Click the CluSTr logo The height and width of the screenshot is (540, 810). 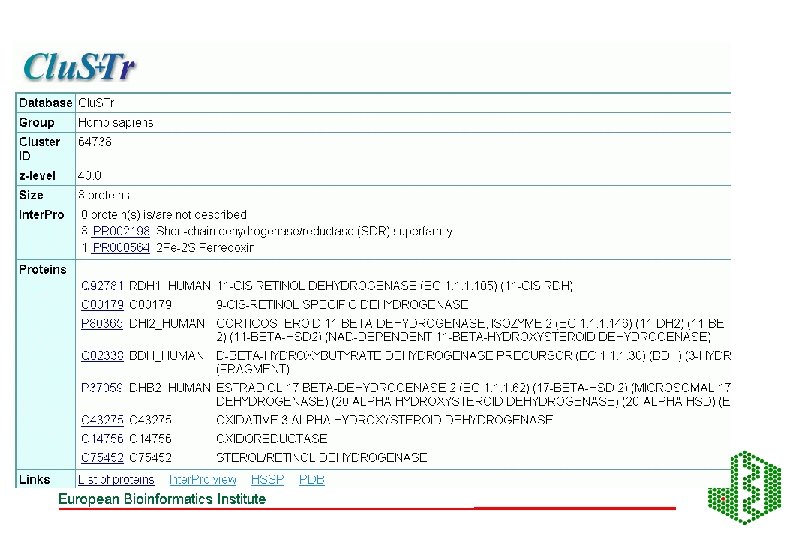(79, 67)
